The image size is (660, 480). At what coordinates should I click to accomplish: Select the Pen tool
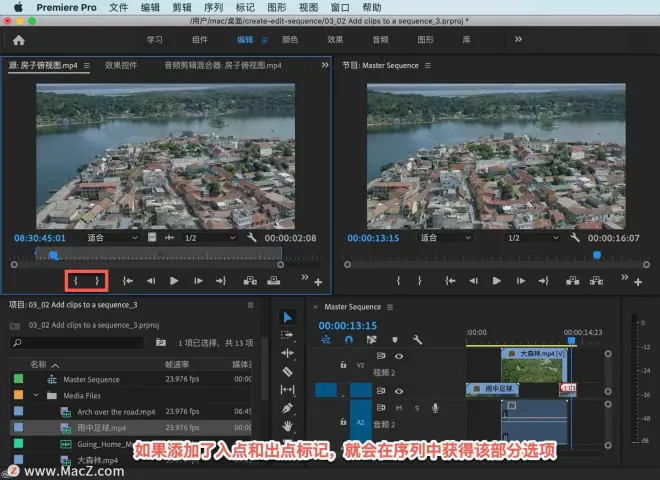[287, 408]
